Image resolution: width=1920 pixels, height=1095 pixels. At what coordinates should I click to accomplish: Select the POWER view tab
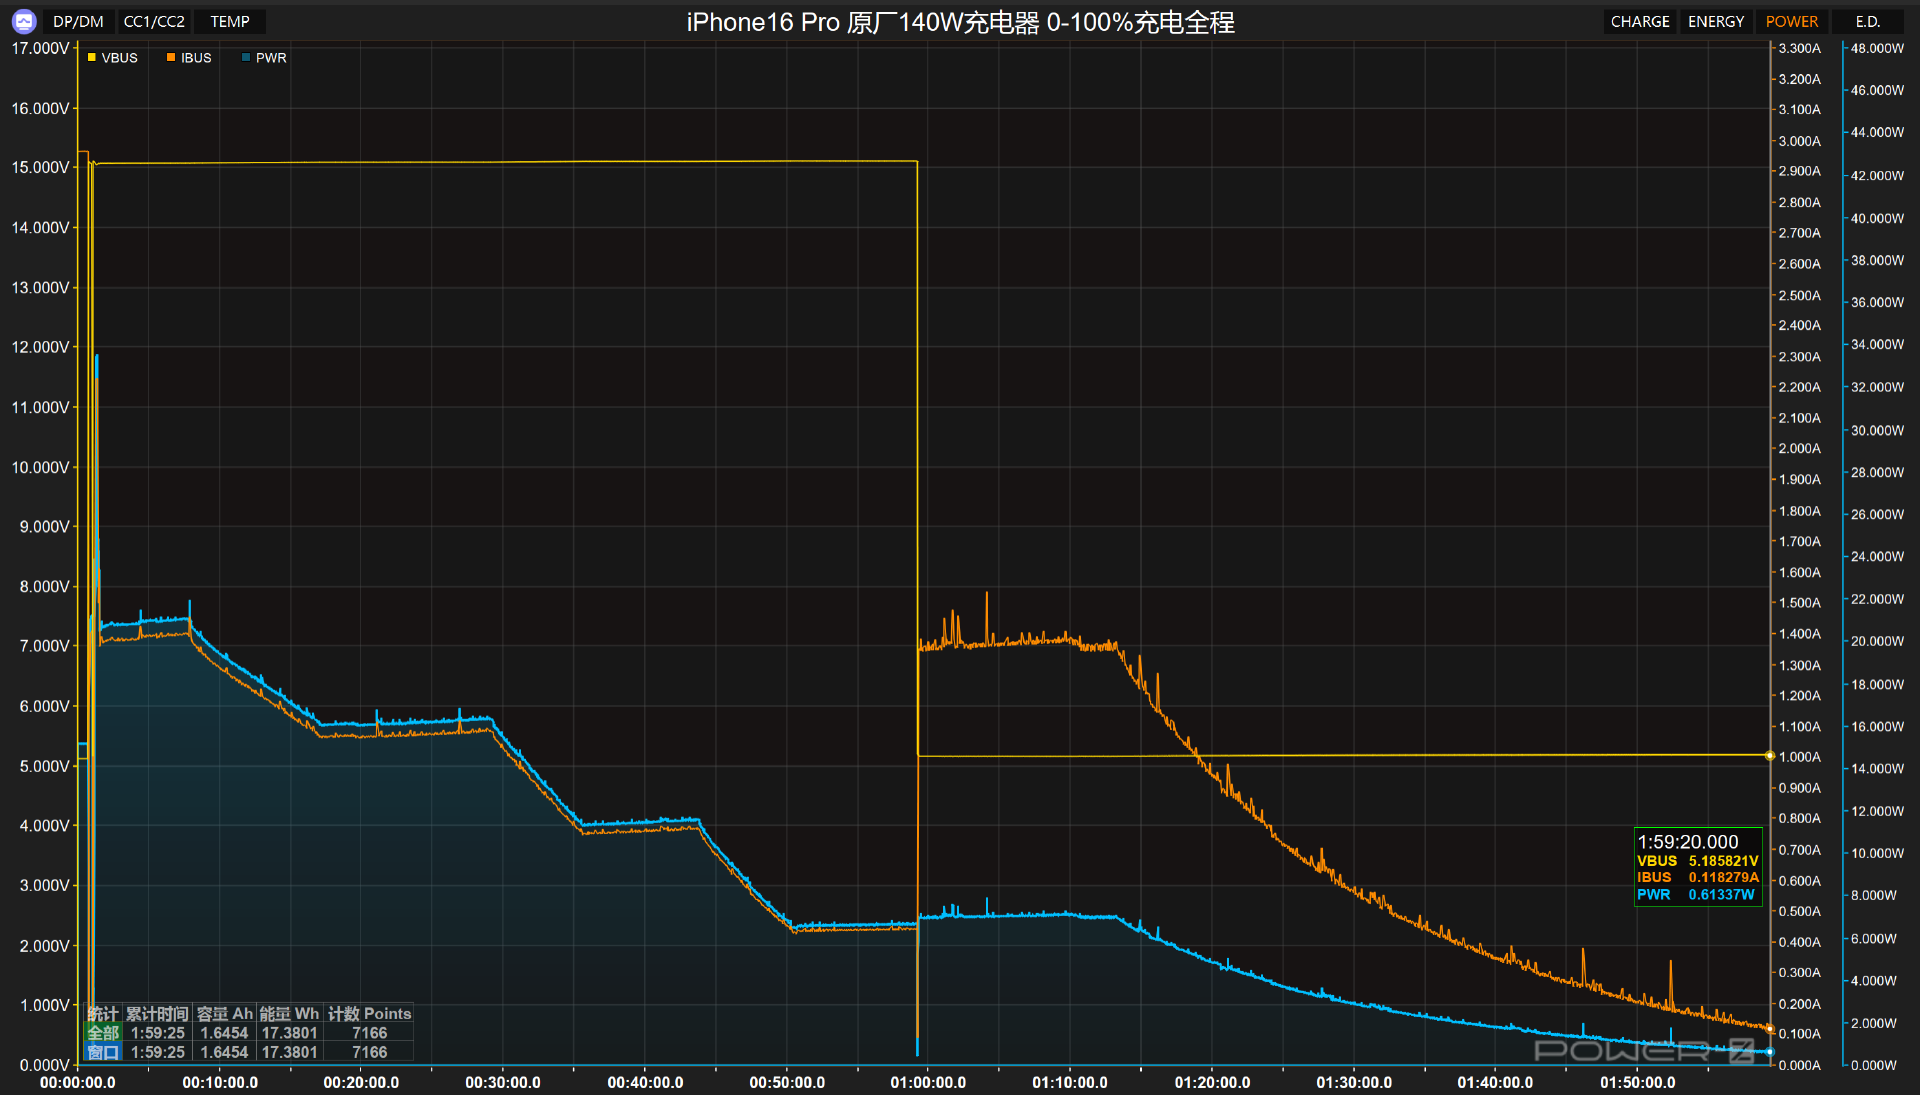(x=1792, y=21)
